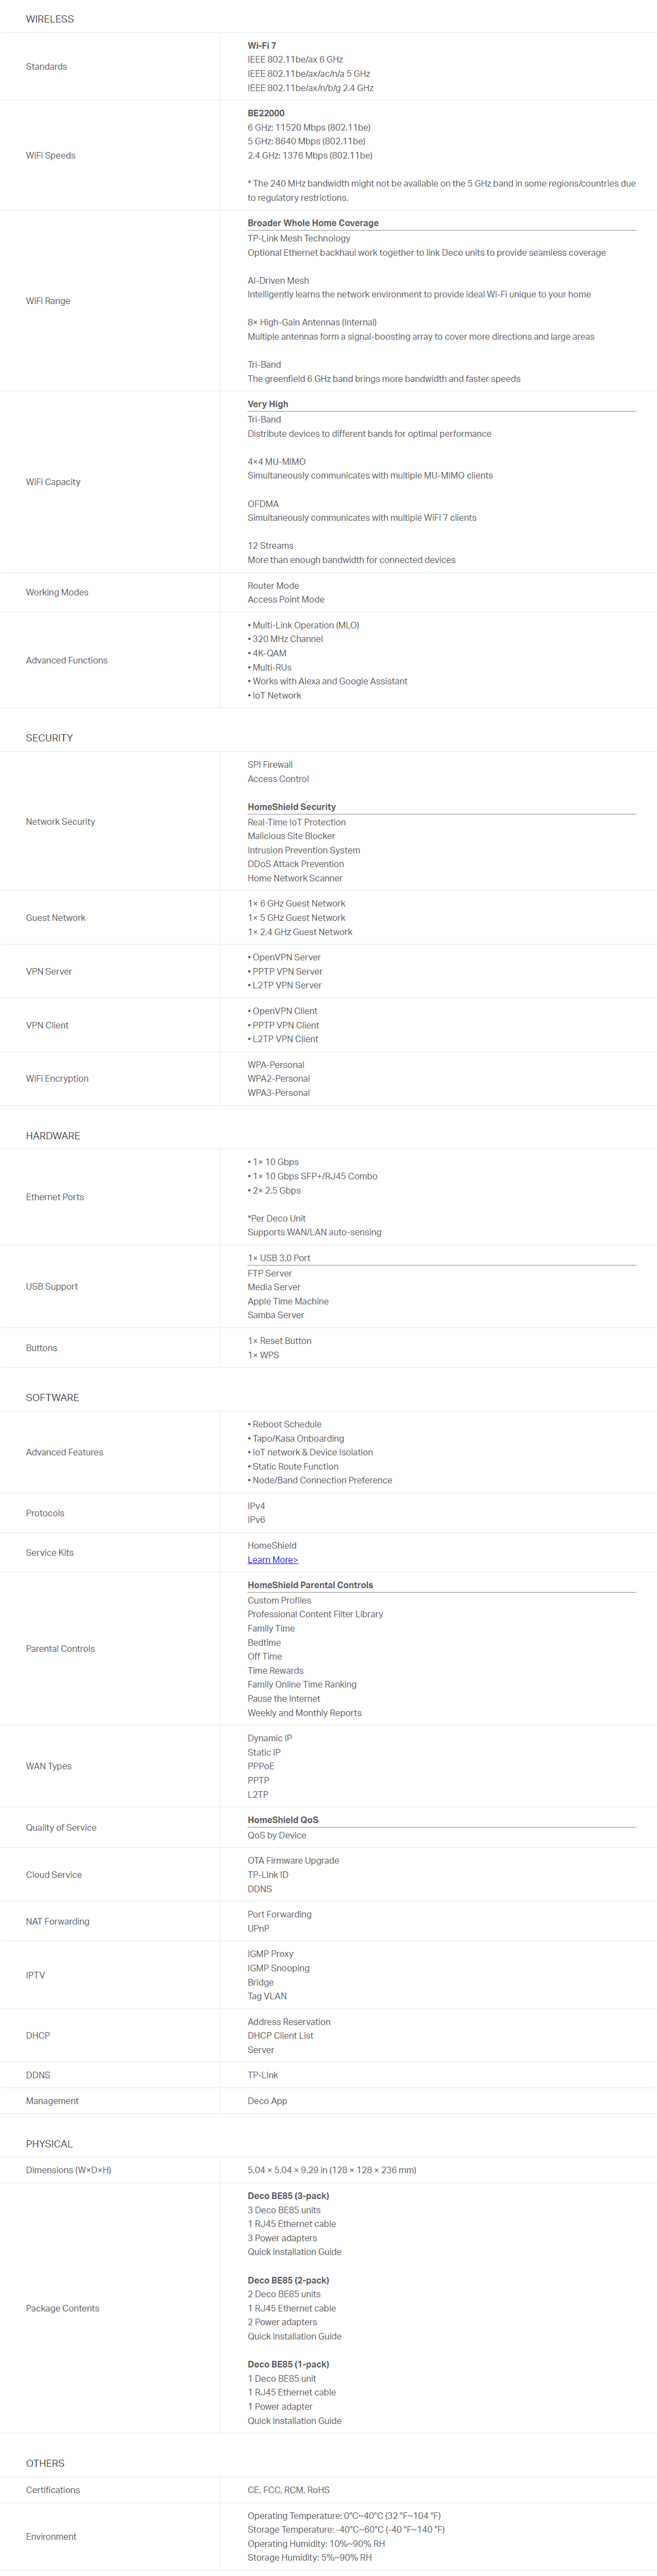Click the Multi-Link Operation (MLO) bullet
This screenshot has height=2576, width=657.
pos(304,625)
